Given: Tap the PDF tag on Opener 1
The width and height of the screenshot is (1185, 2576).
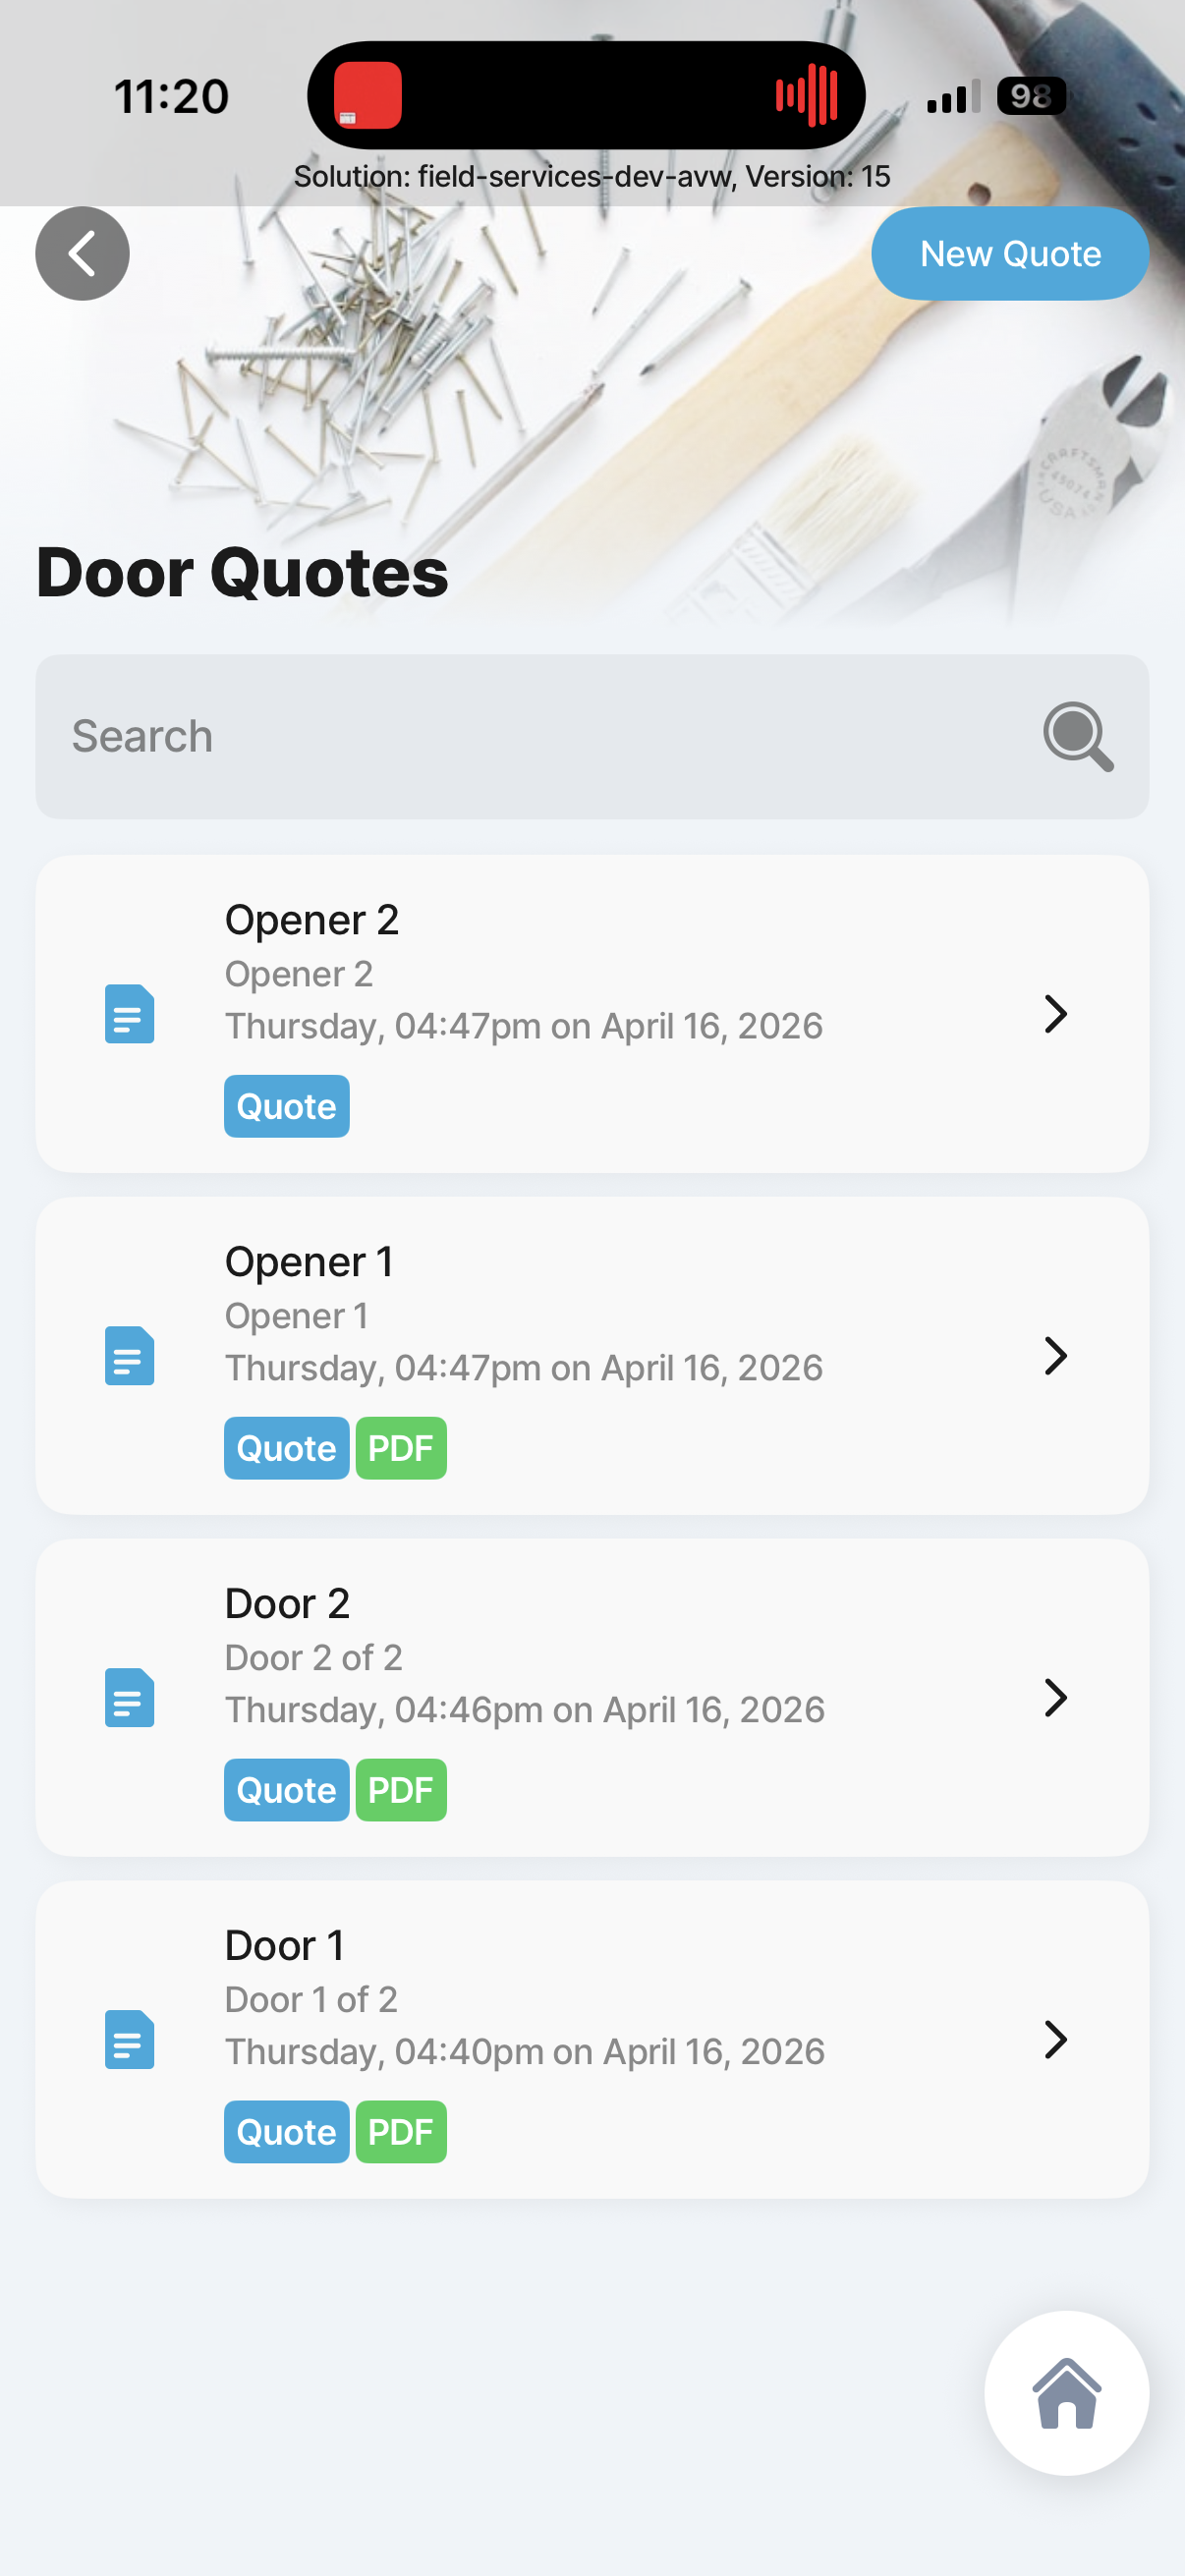Looking at the screenshot, I should click(401, 1448).
